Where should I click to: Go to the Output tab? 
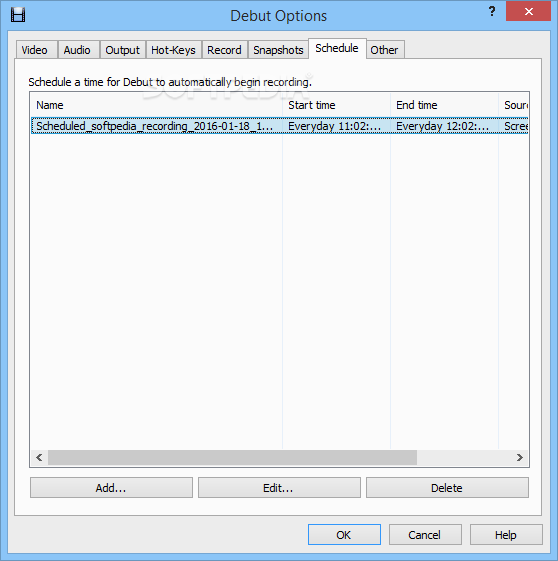pyautogui.click(x=123, y=50)
